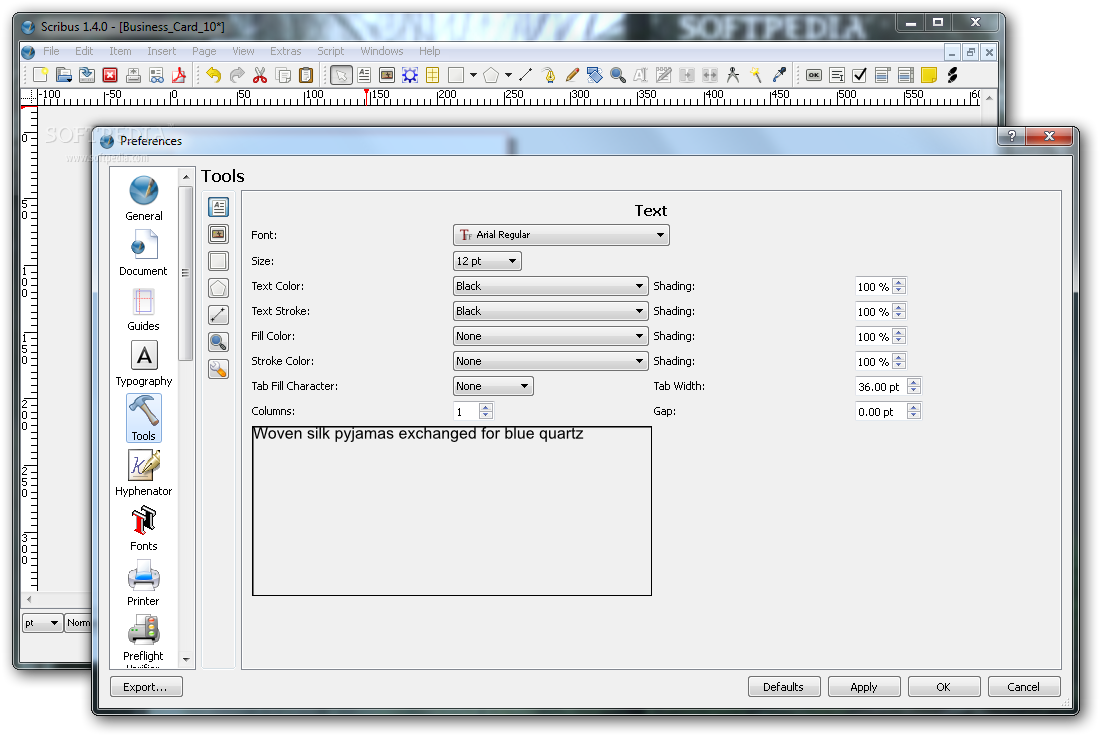Select the Insert Image Frame toolbar tool
The width and height of the screenshot is (1100, 736).
[387, 75]
